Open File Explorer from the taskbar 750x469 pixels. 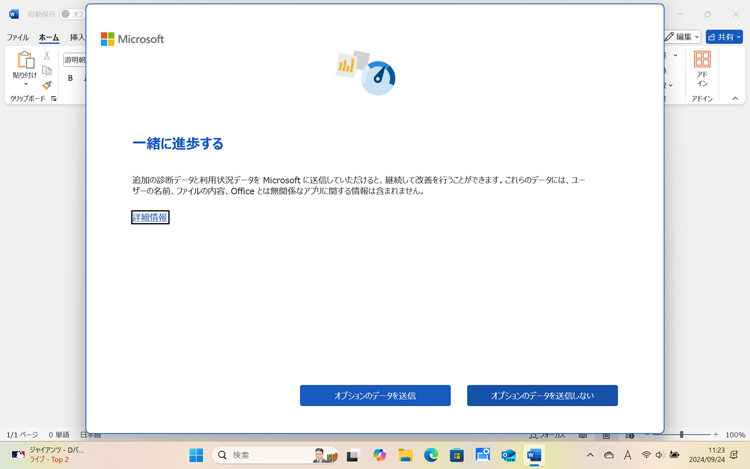coord(405,455)
